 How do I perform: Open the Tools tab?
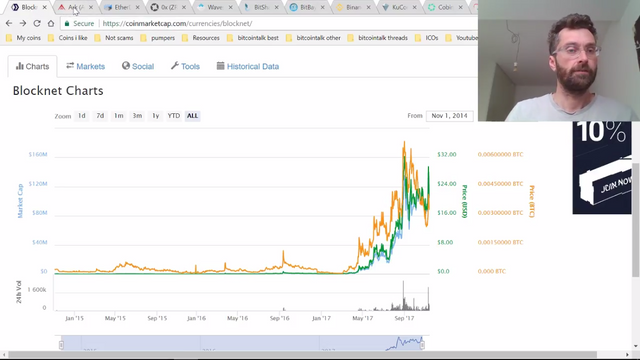(185, 66)
